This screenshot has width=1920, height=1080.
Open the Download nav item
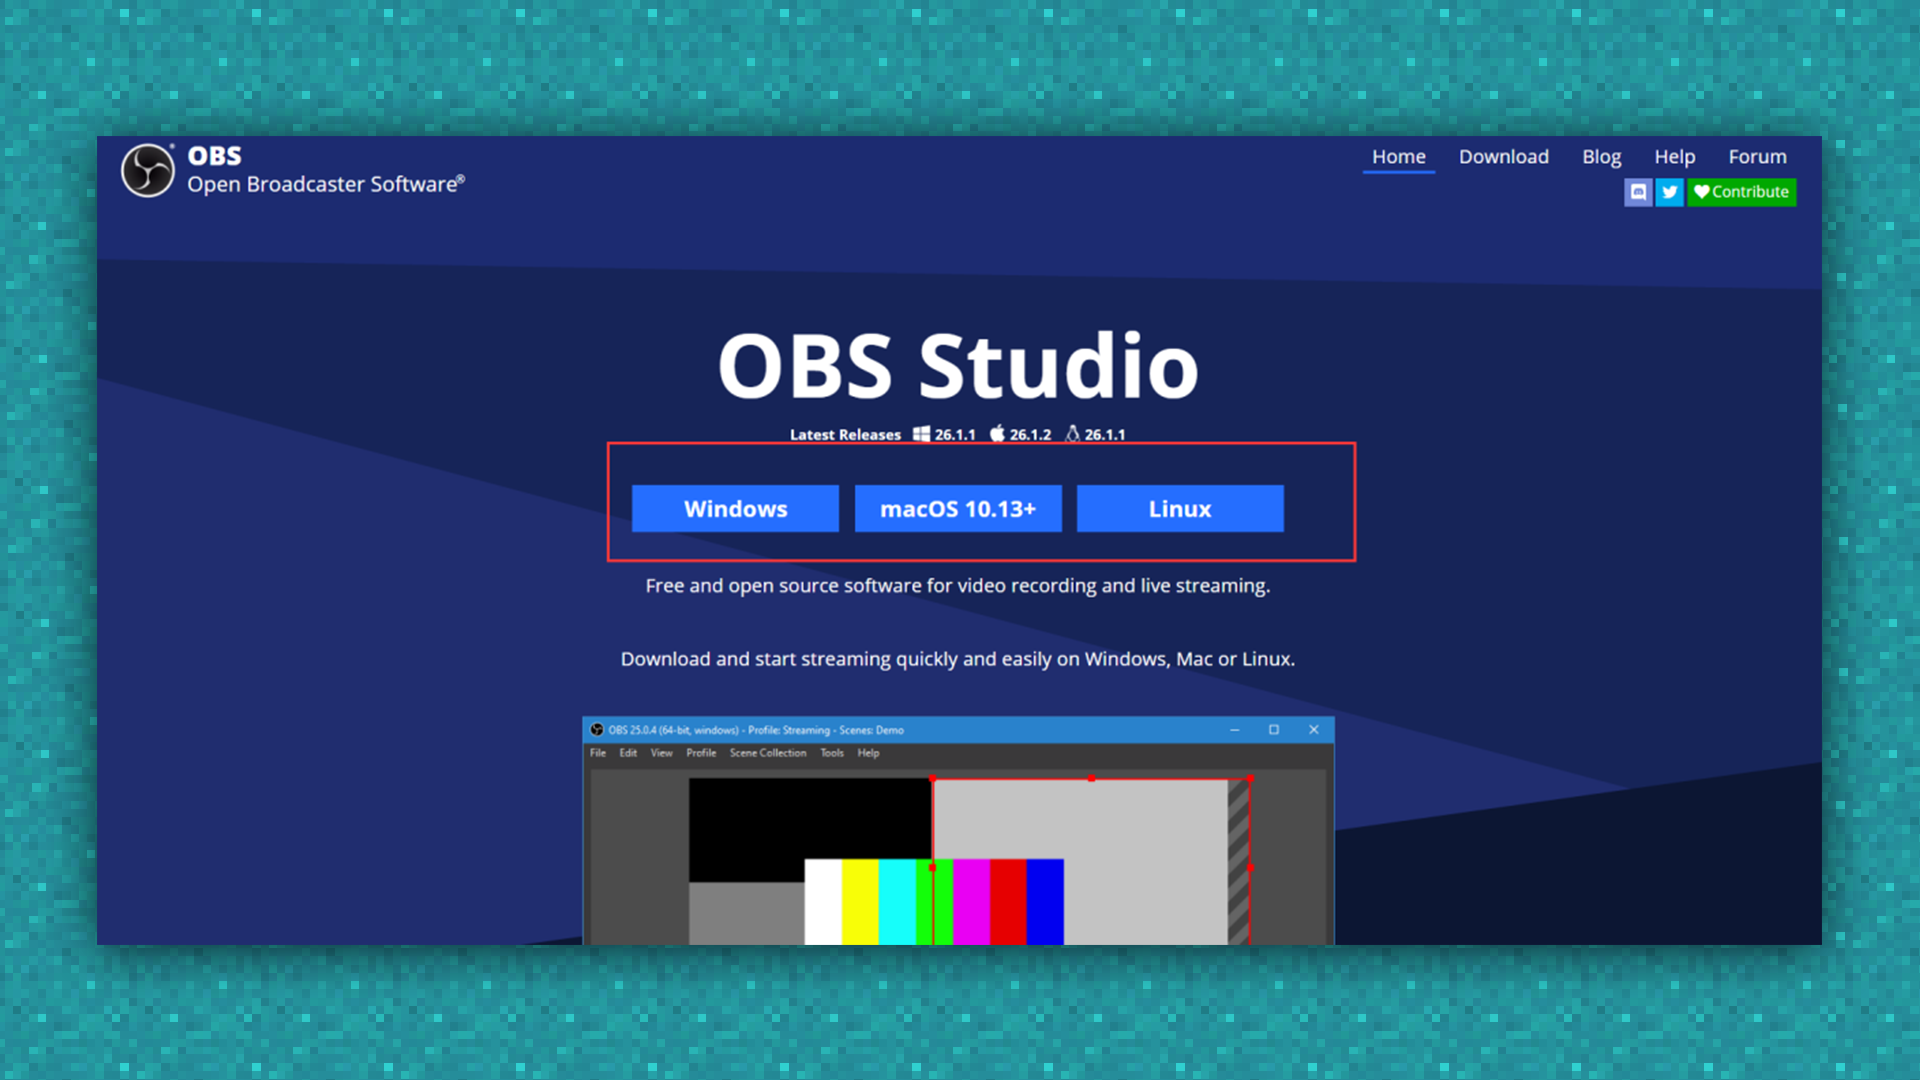(x=1503, y=157)
